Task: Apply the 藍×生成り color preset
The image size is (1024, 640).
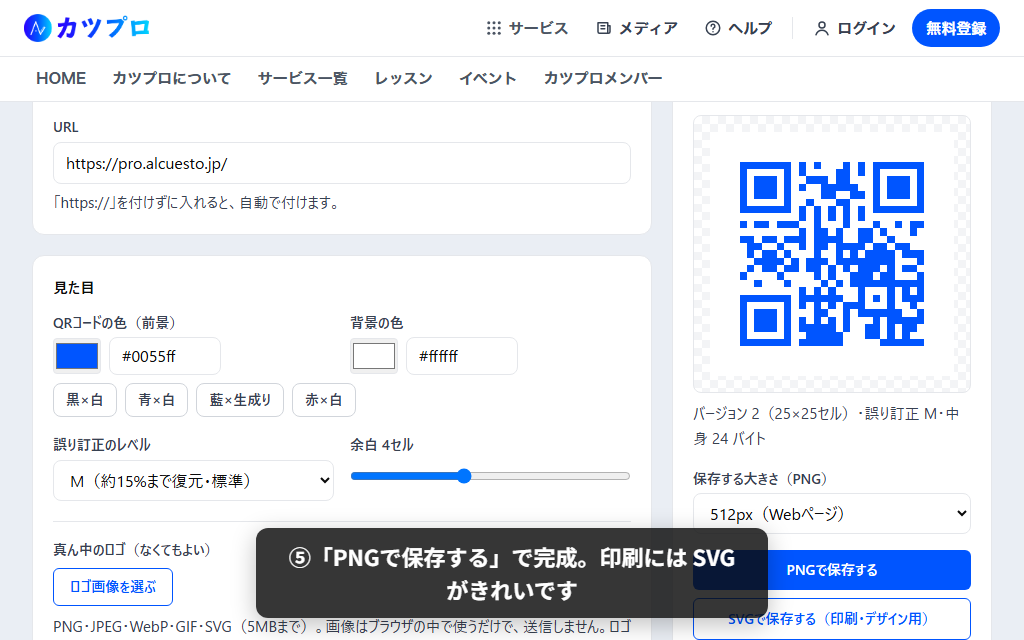Action: click(240, 400)
